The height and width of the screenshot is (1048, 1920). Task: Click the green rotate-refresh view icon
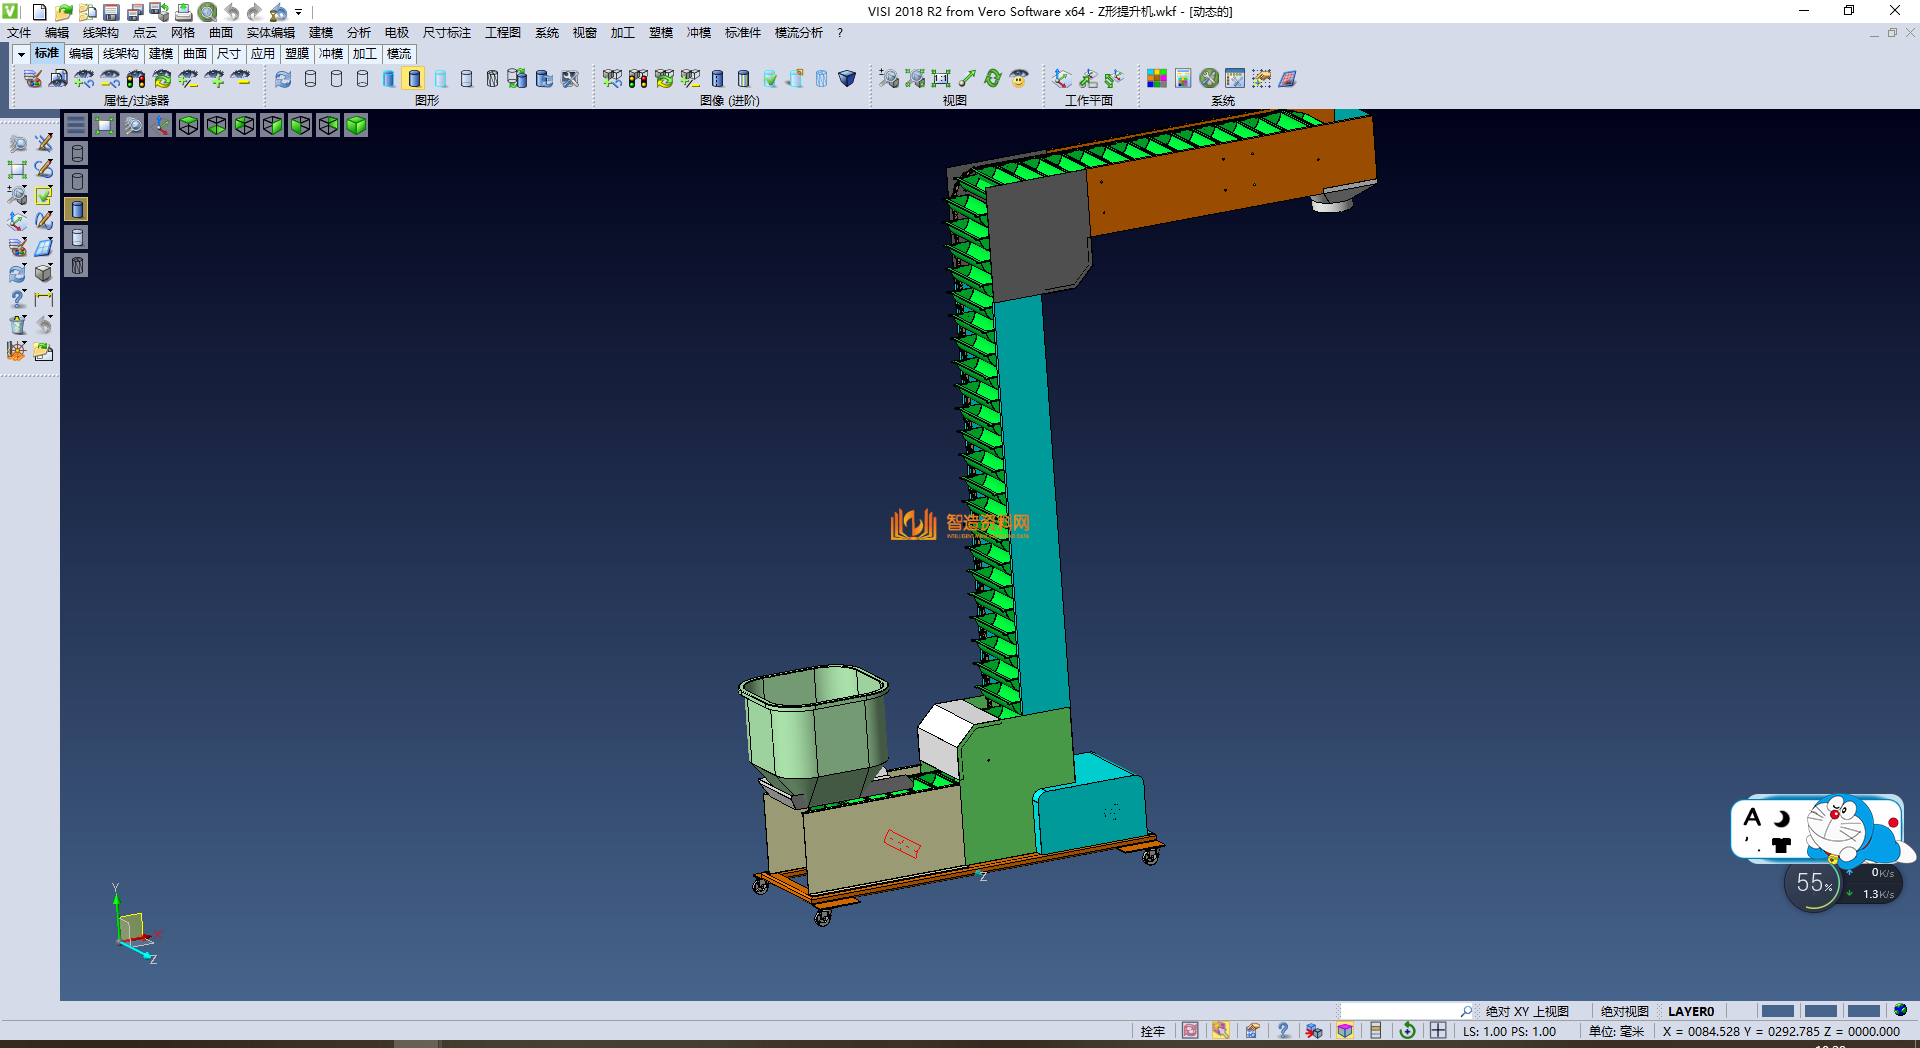993,78
